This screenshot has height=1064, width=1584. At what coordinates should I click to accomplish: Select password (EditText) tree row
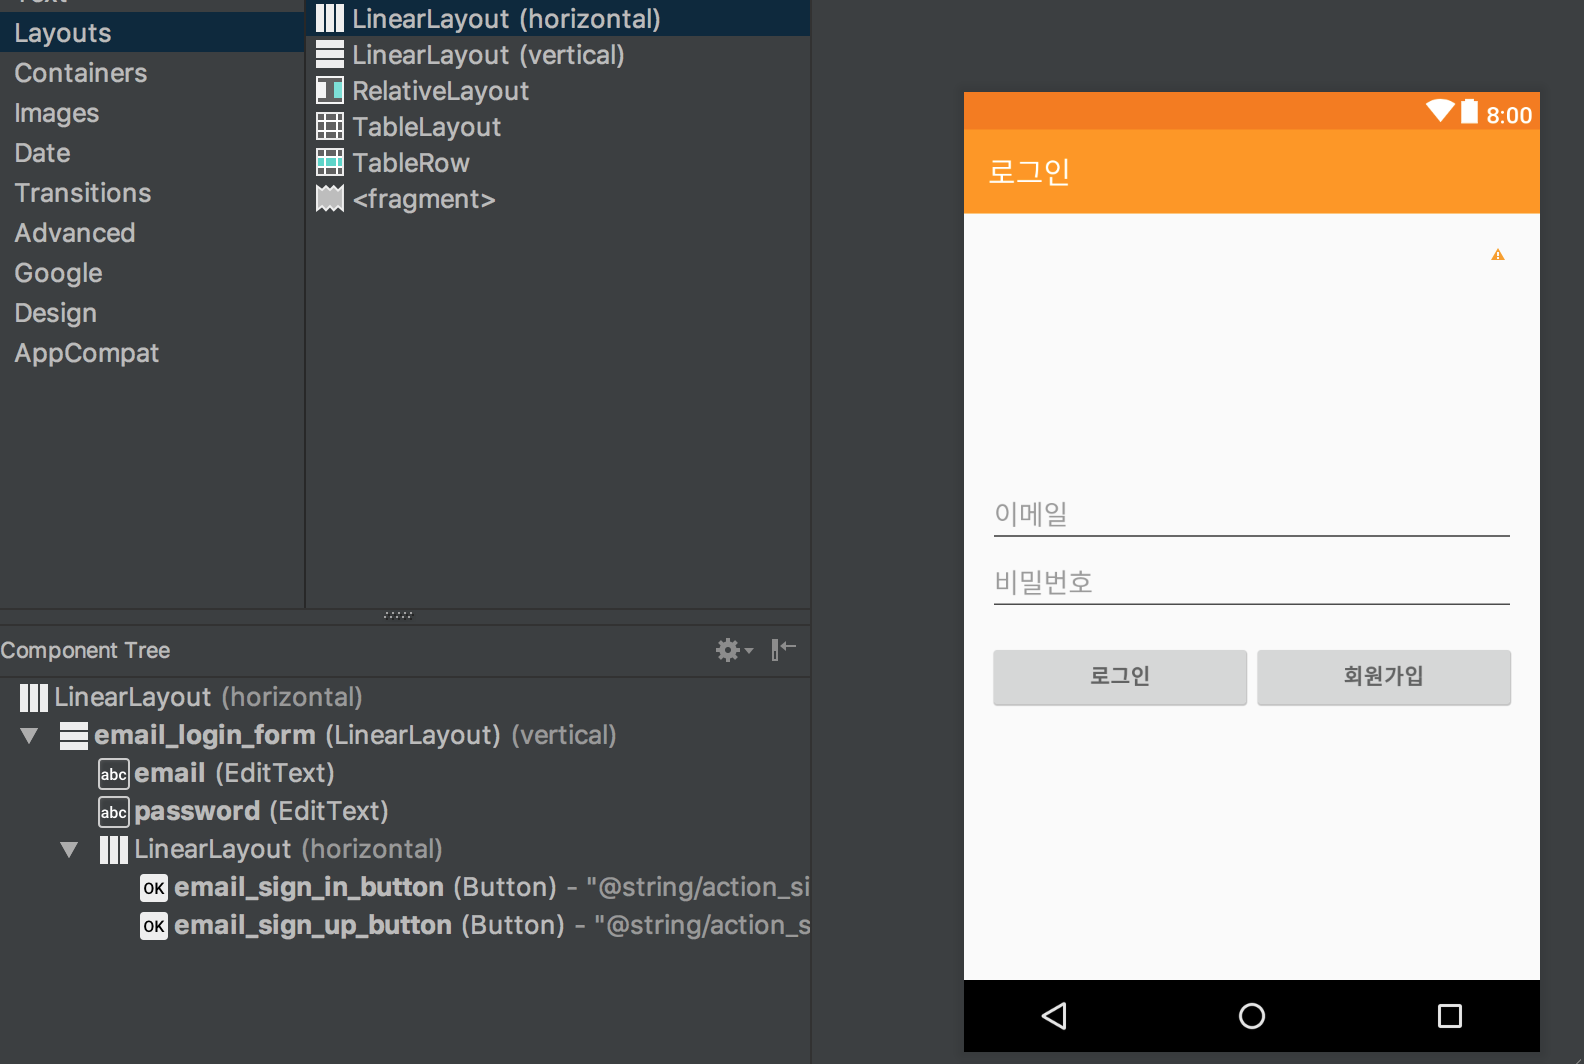(405, 811)
